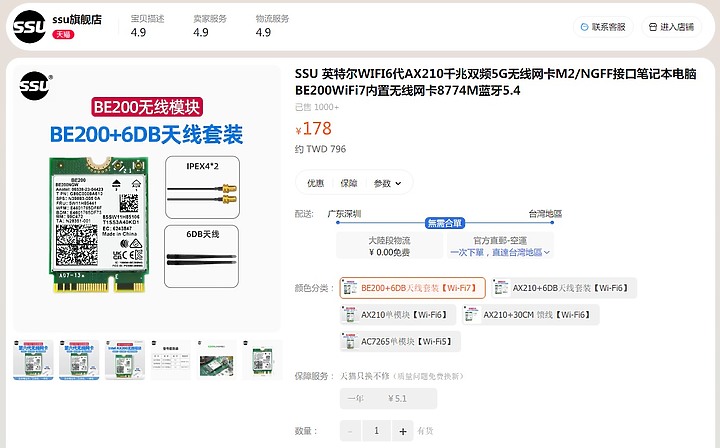Click the SSU logo on product image
Viewport: 720px width, 448px height.
(x=35, y=86)
